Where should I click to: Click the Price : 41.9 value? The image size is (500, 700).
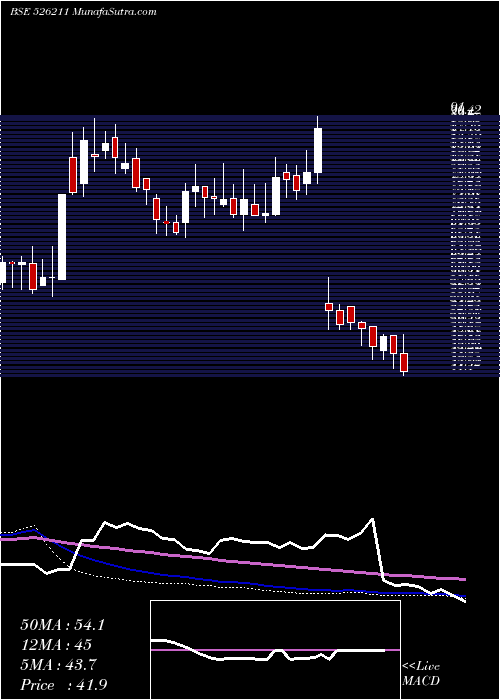tap(64, 685)
